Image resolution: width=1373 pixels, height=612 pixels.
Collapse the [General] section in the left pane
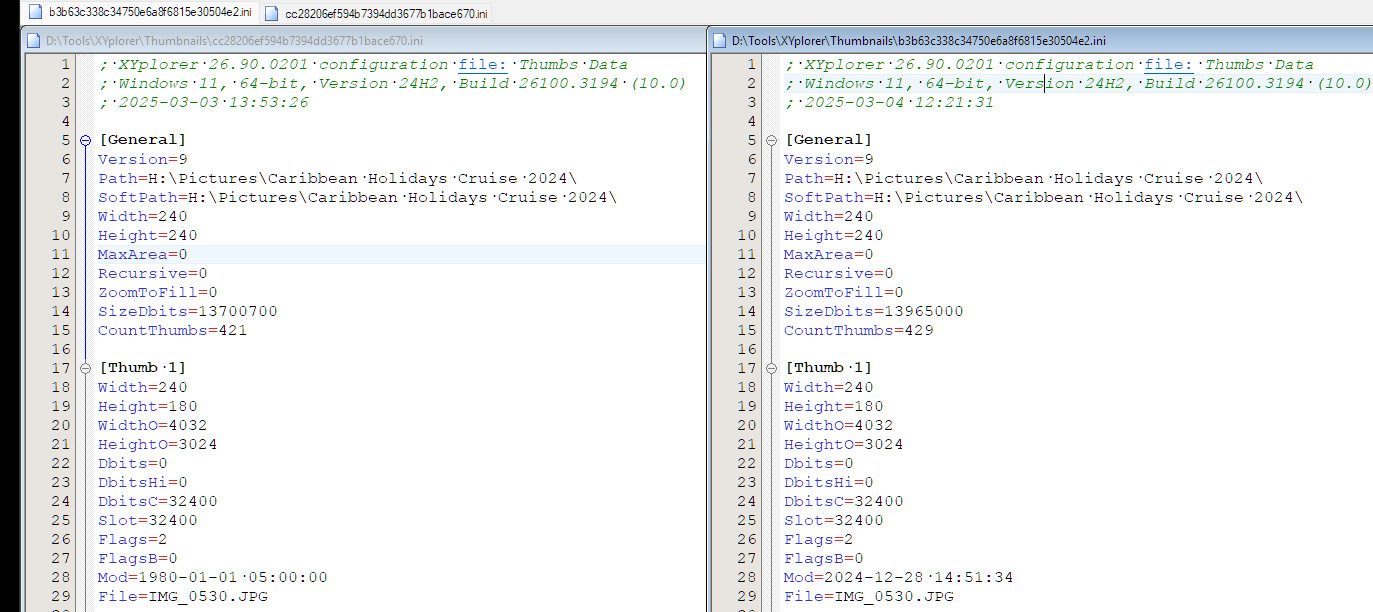point(85,140)
